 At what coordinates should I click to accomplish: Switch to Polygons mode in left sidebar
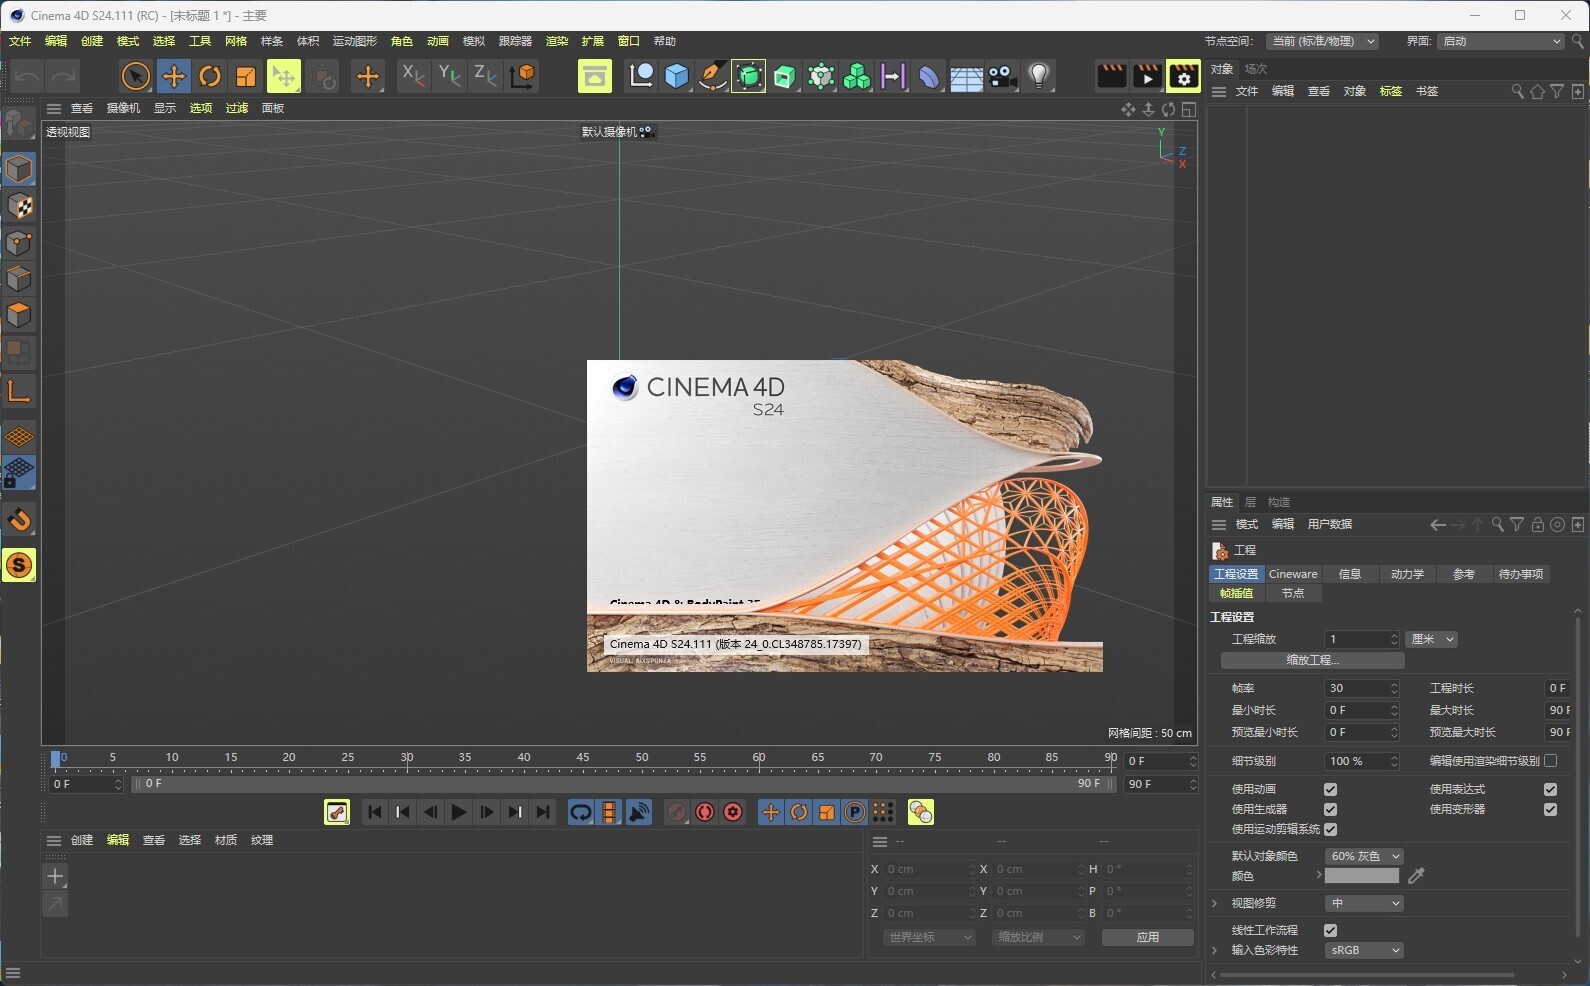[x=19, y=315]
